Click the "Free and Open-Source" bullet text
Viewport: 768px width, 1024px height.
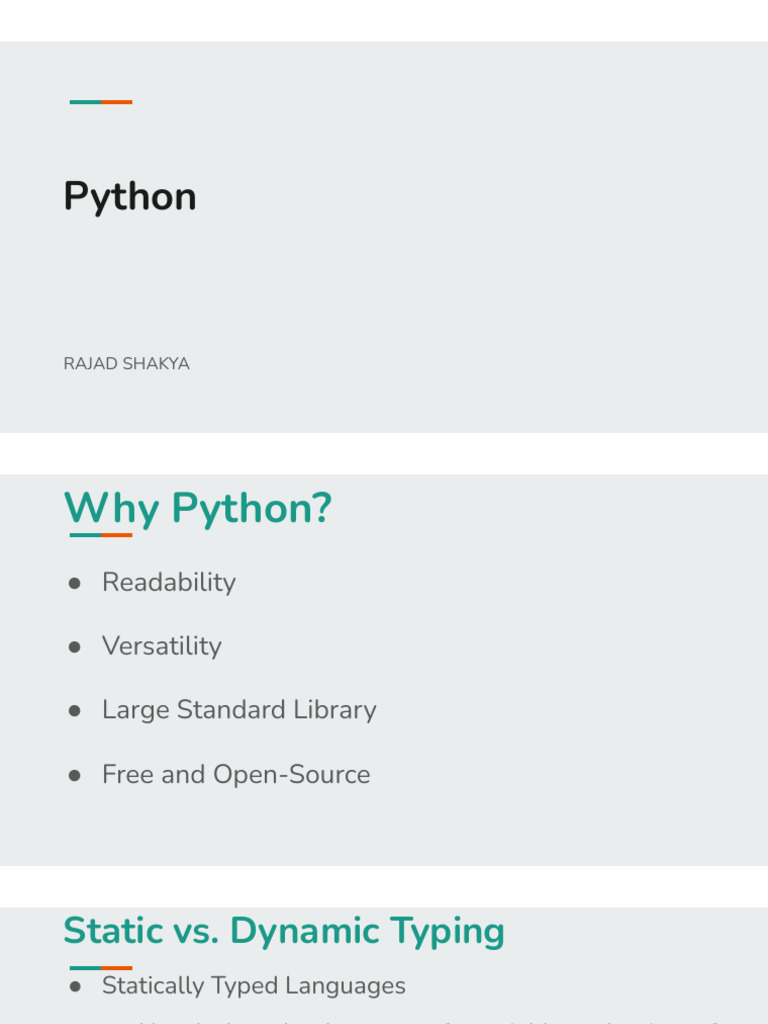[x=236, y=775]
